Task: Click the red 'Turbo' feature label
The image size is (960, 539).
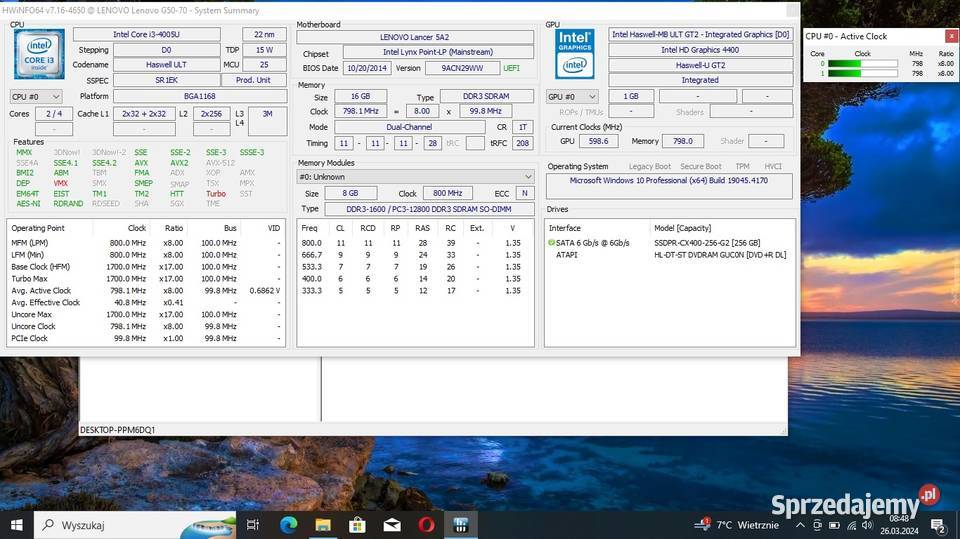Action: click(216, 194)
